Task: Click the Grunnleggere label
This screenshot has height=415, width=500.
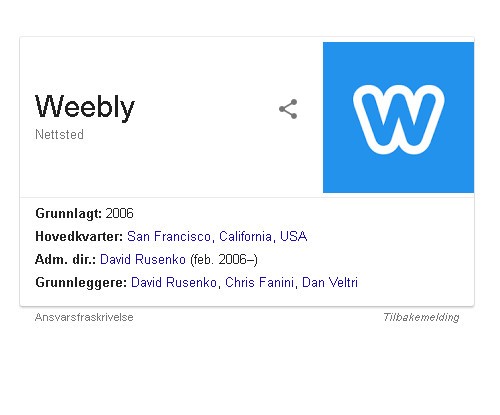Action: (81, 282)
